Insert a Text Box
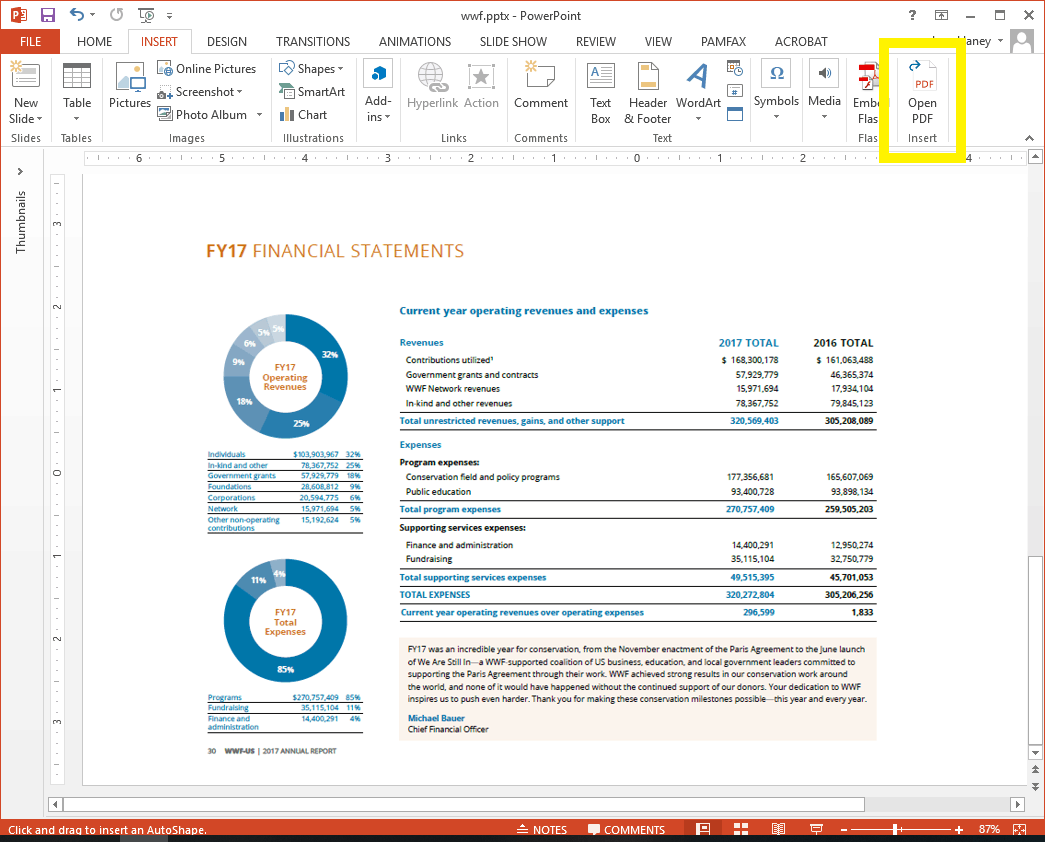Viewport: 1045px width, 842px height. (600, 93)
